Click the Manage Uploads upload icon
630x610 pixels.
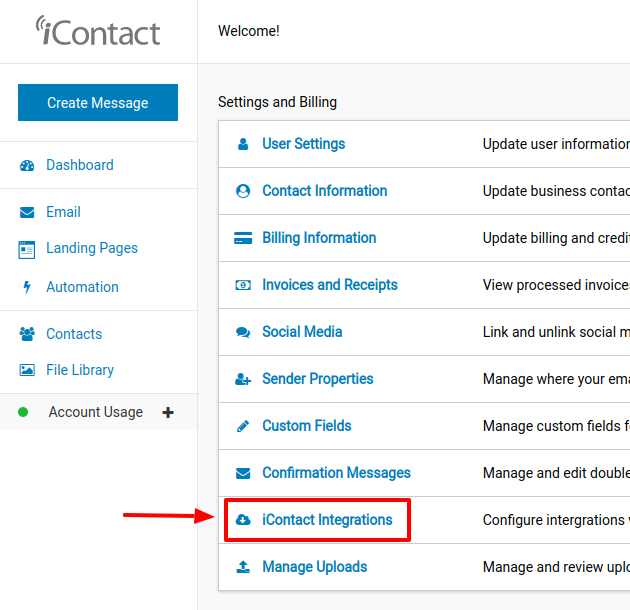pyautogui.click(x=243, y=567)
